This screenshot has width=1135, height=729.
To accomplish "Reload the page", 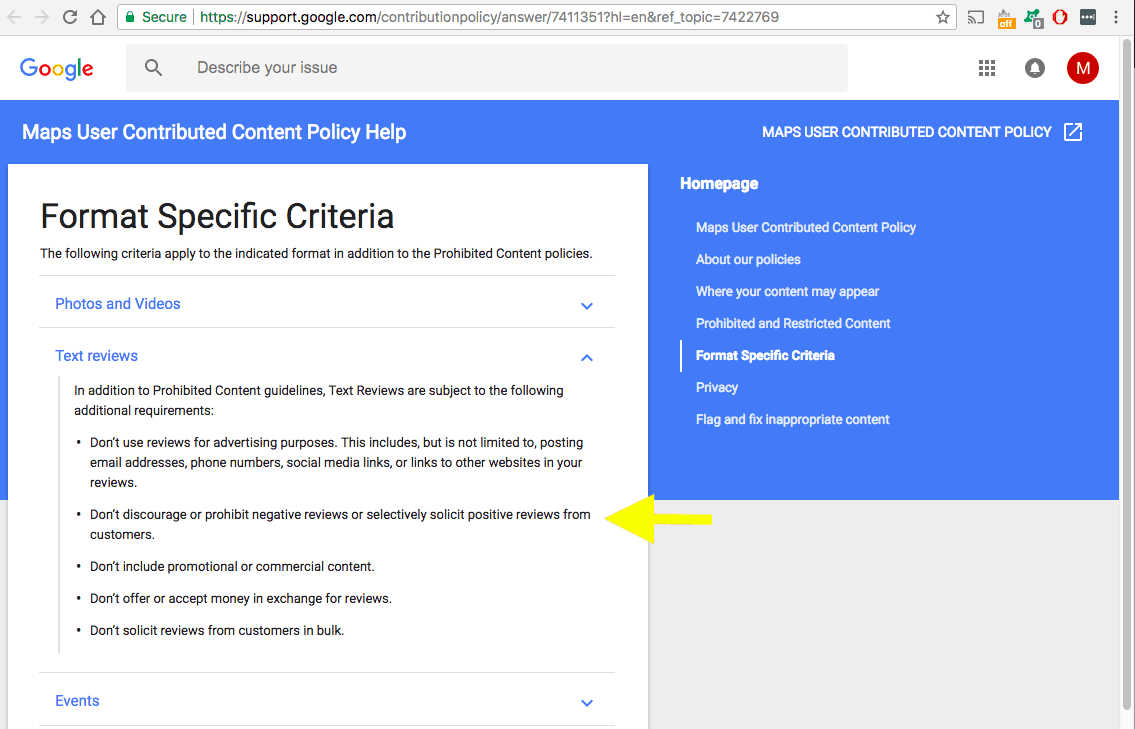I will 70,17.
